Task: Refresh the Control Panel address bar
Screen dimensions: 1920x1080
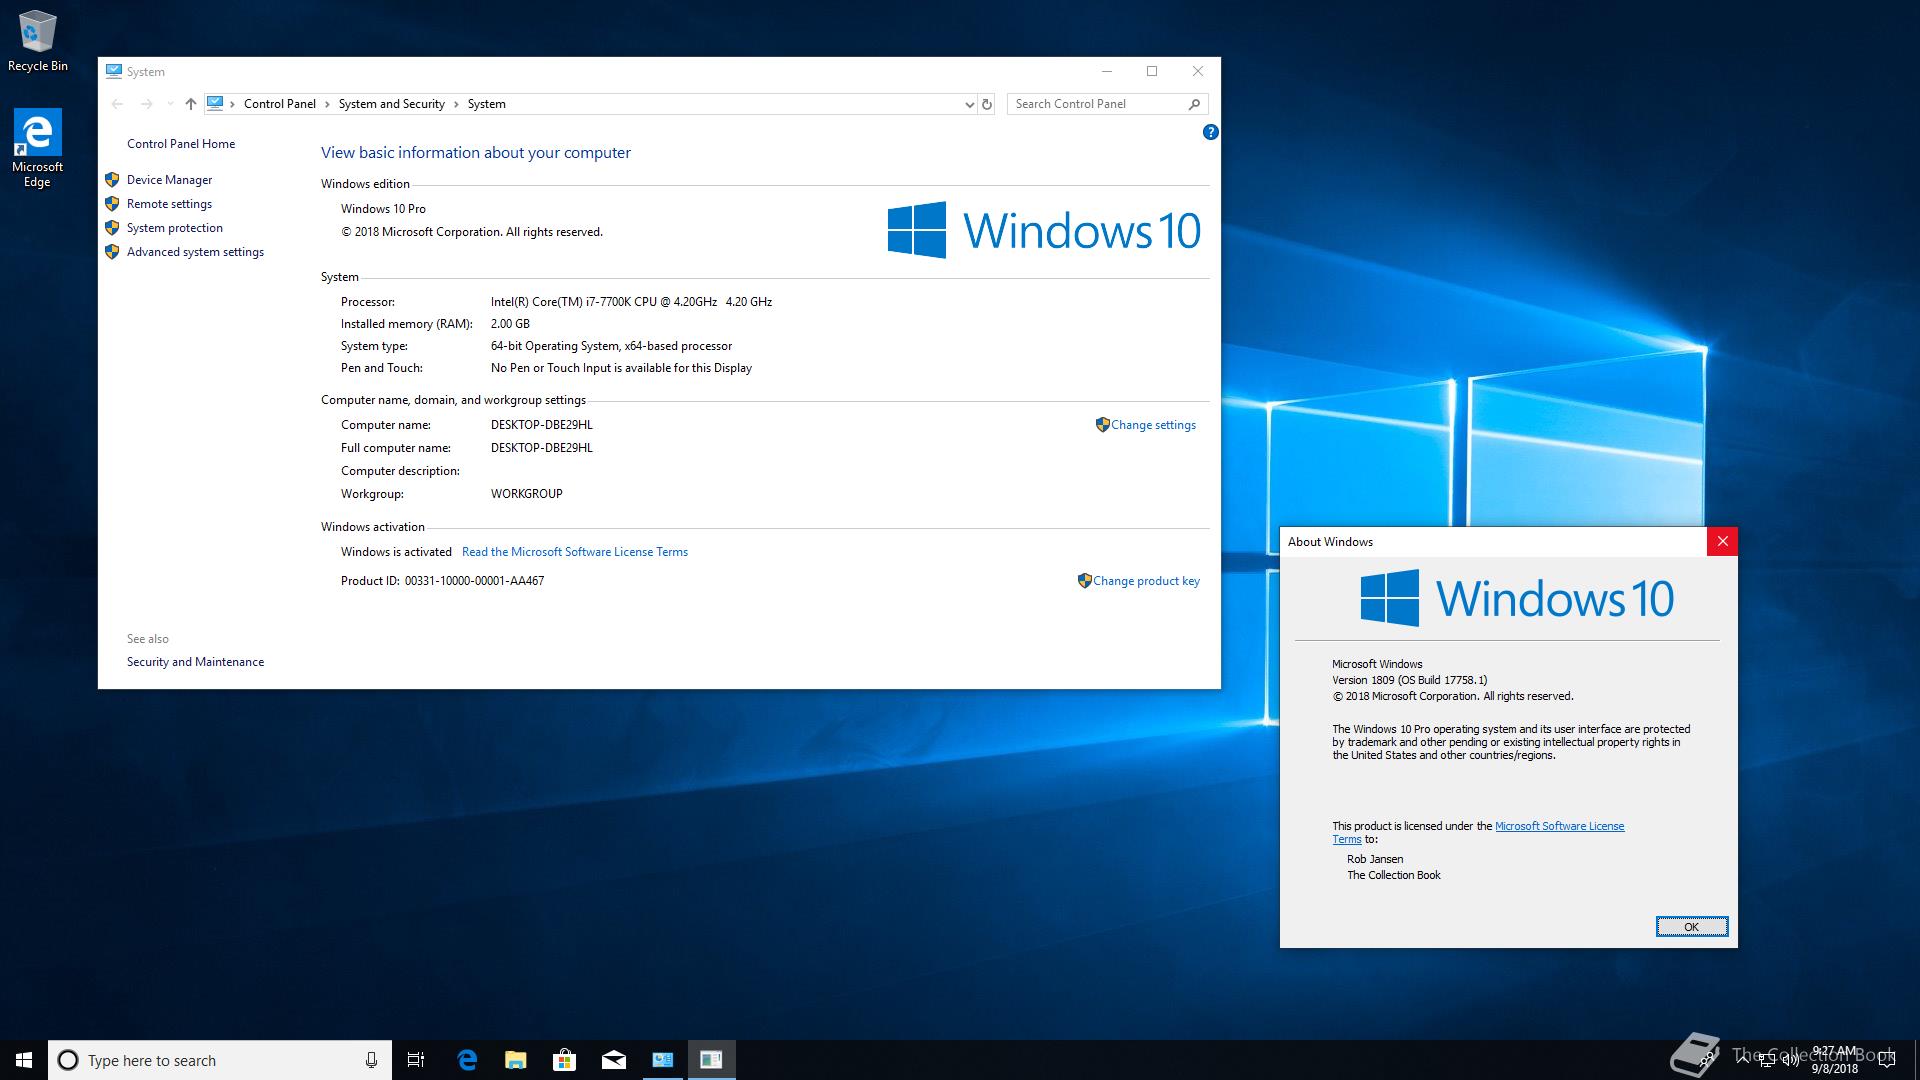Action: (987, 104)
